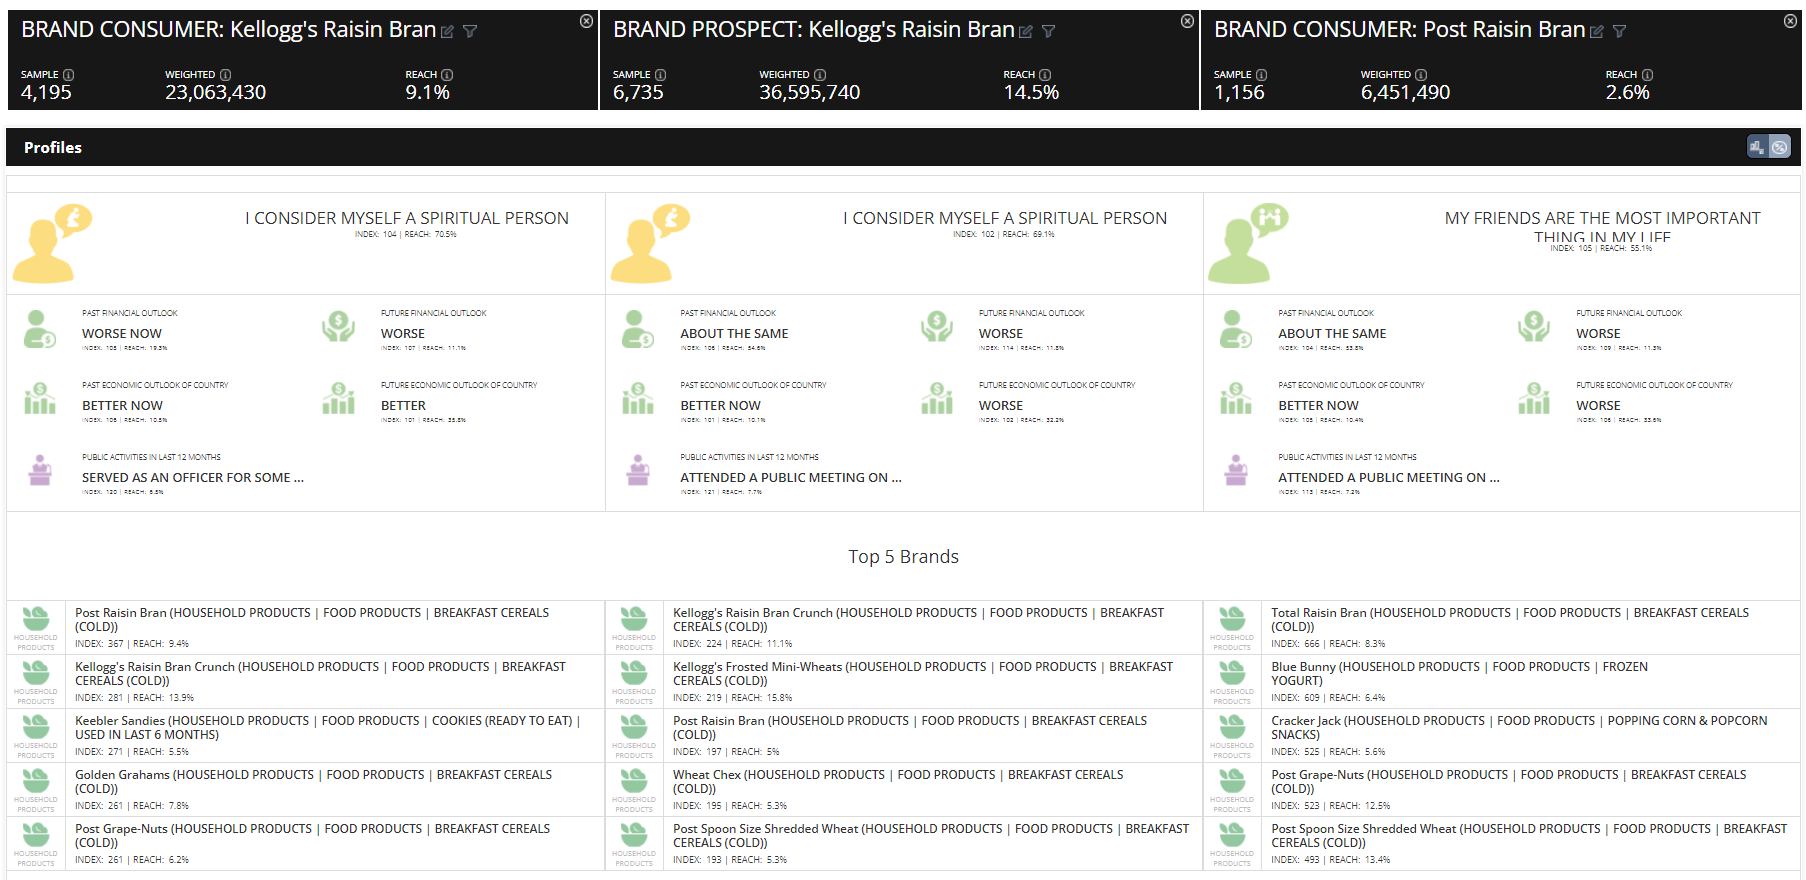This screenshot has height=880, width=1806.
Task: Click spiritual person avatar in Brand Prospect column
Action: point(650,243)
